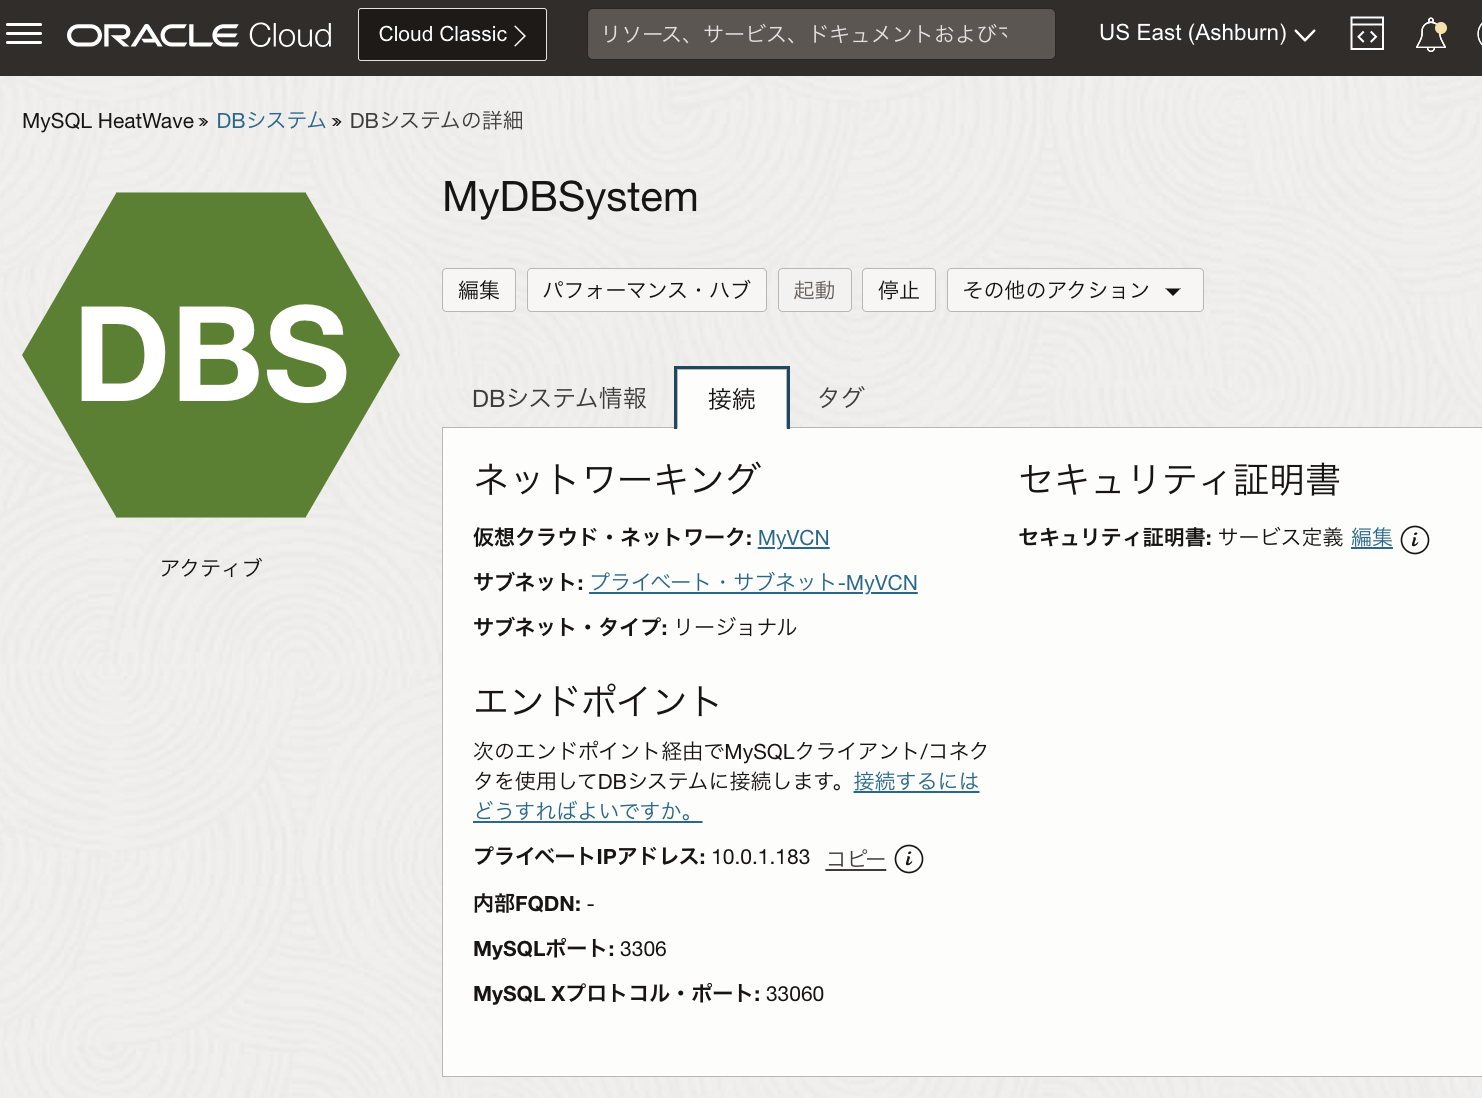Open the hamburger navigation menu

point(24,34)
